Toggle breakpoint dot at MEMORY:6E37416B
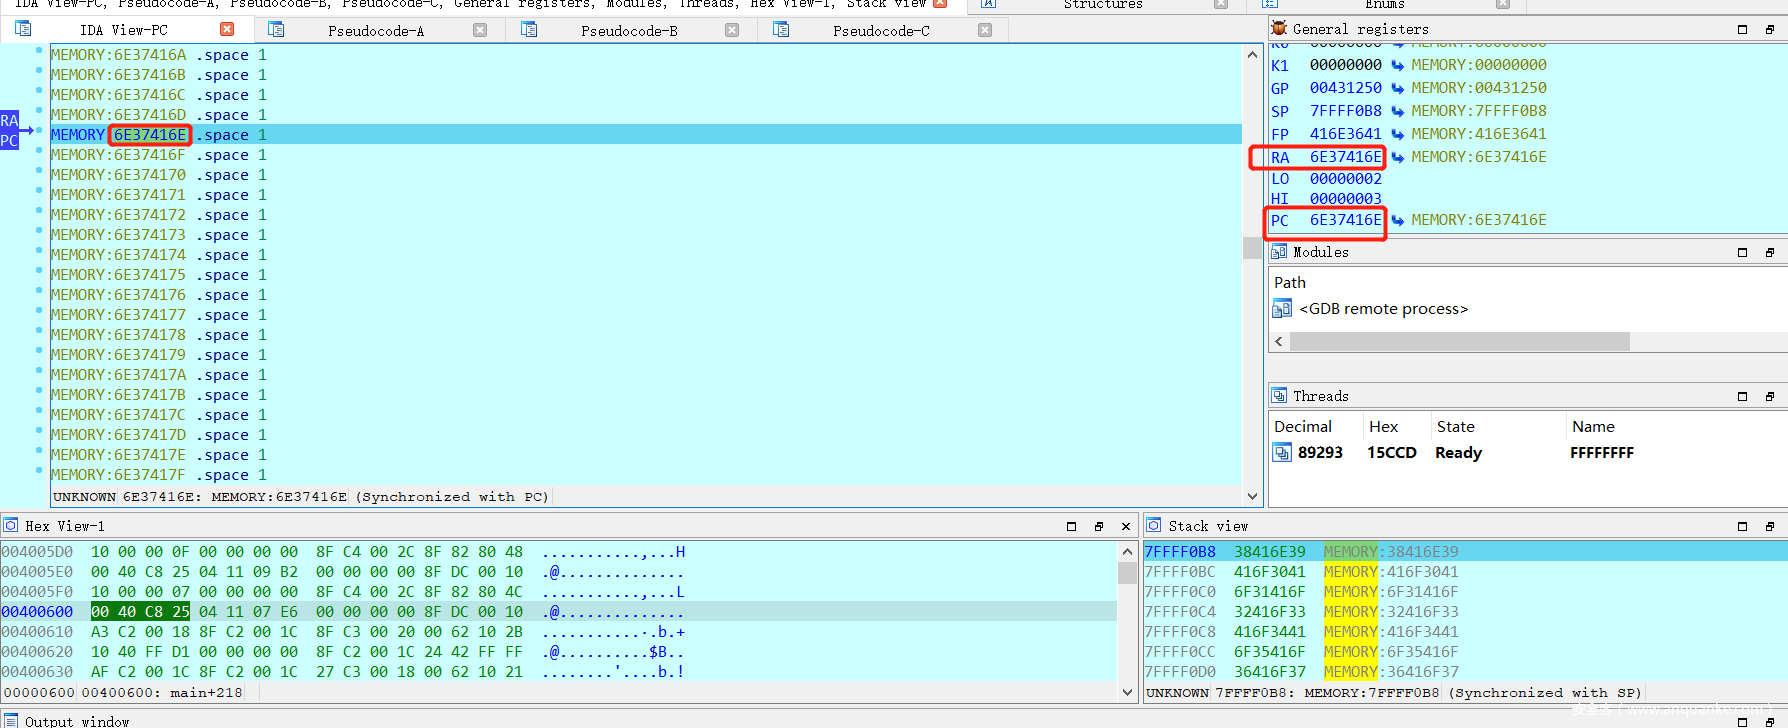 (x=39, y=75)
